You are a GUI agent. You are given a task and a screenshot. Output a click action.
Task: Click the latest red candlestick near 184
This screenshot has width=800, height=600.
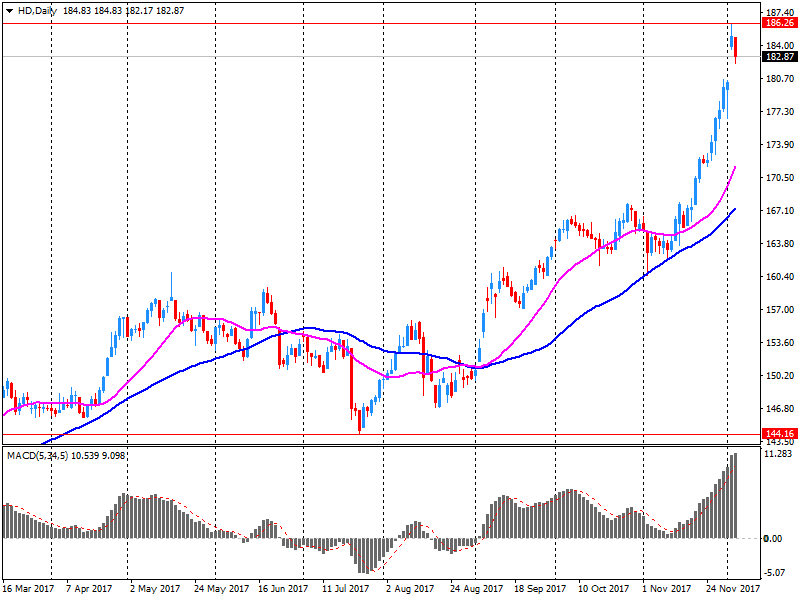735,48
